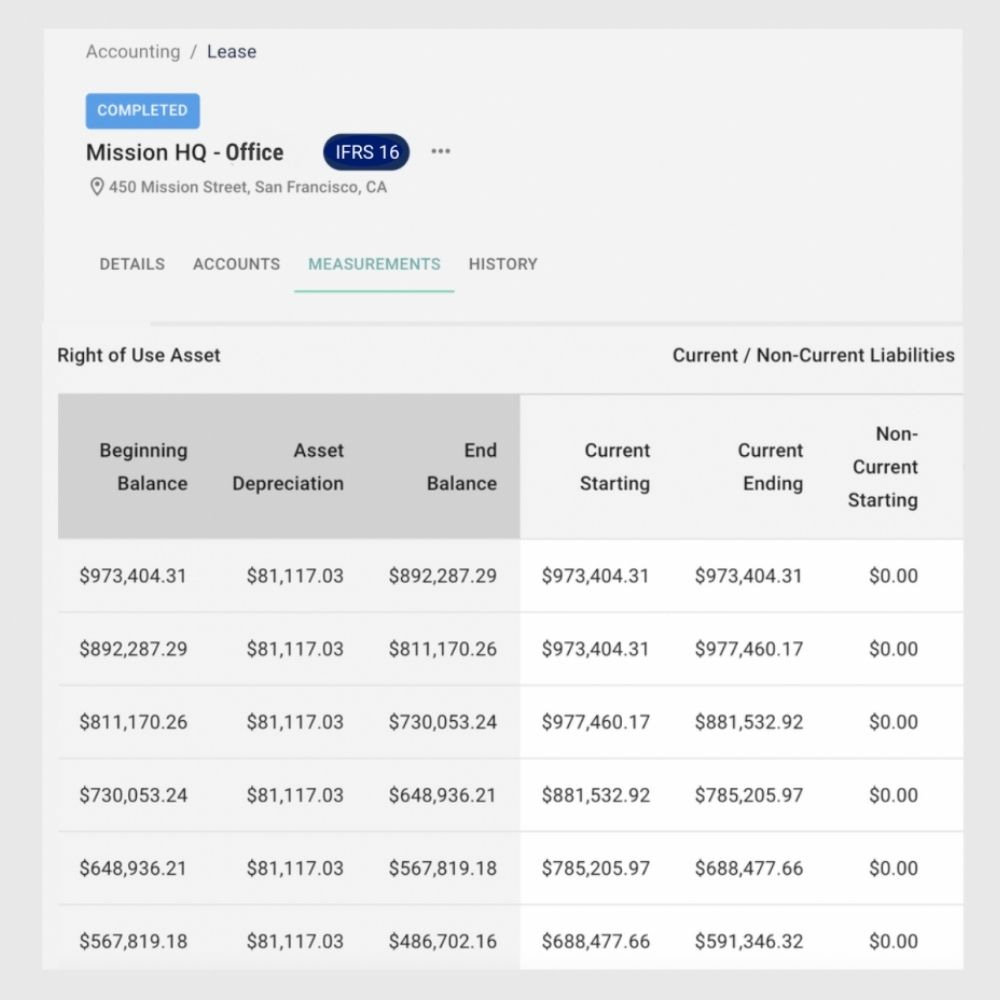Navigate to Accounting via the breadcrumb
This screenshot has width=1000, height=1000.
[133, 51]
